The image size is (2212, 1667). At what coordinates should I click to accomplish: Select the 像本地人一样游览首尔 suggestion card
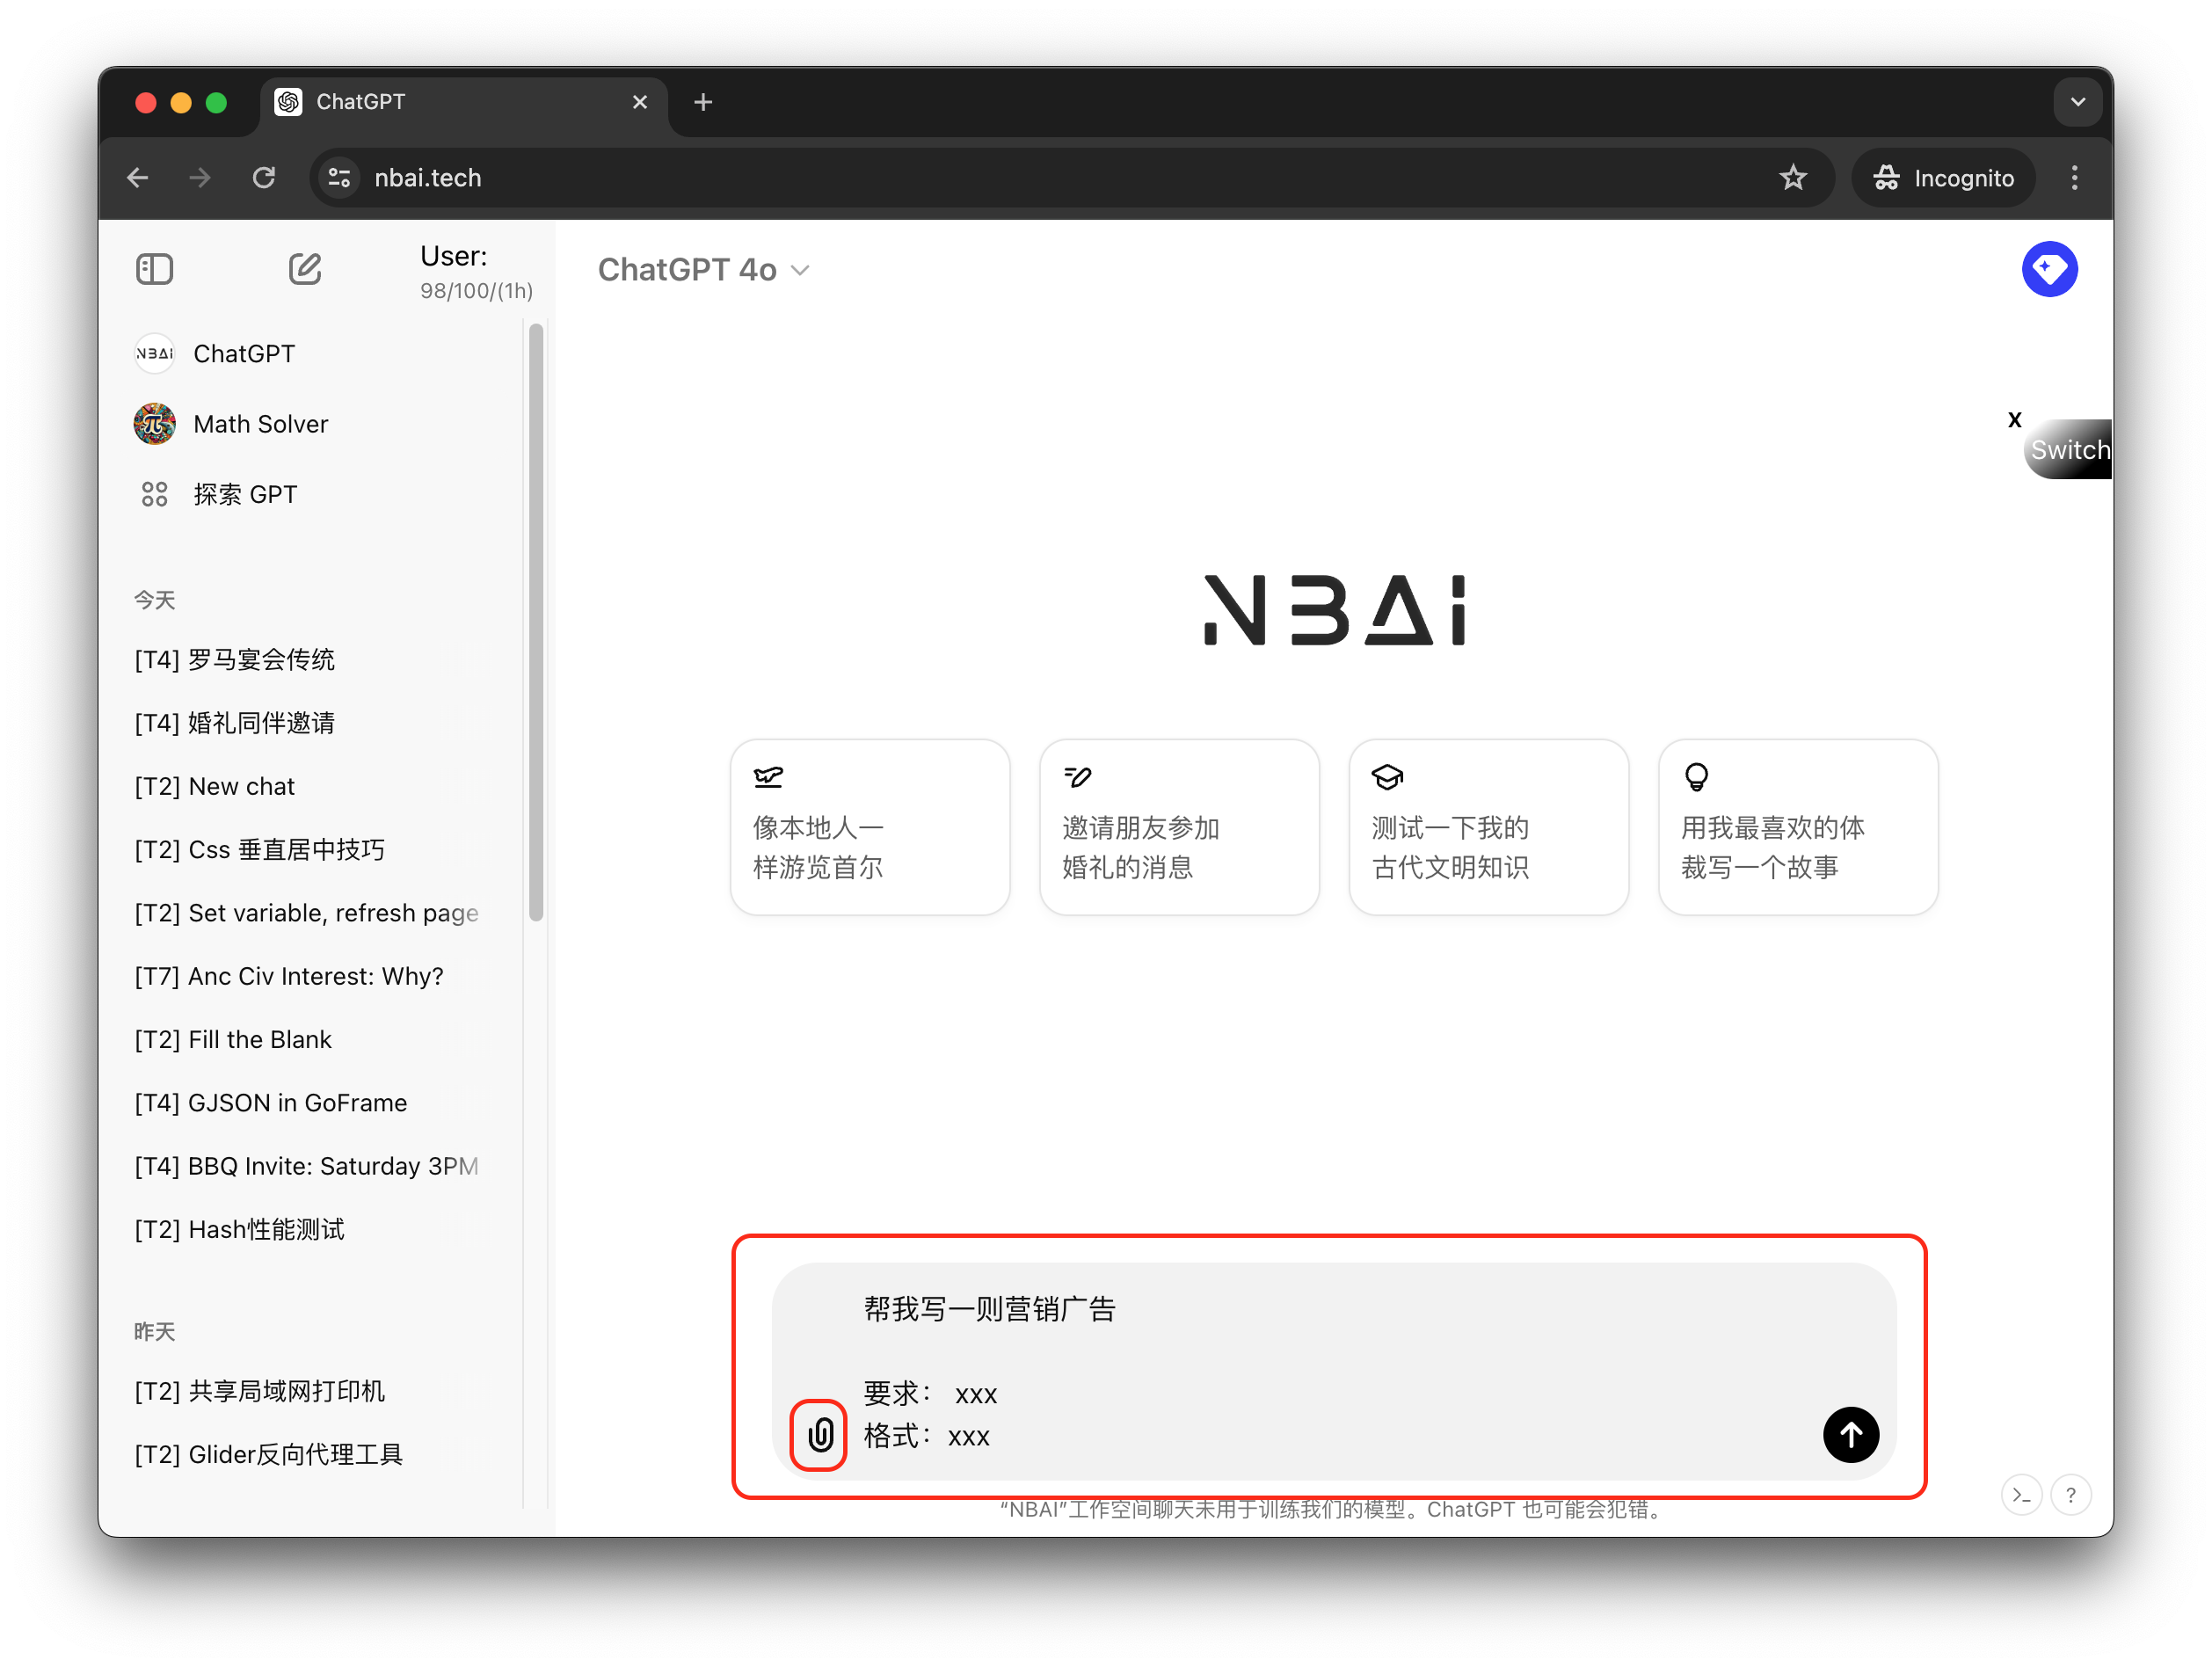[869, 827]
